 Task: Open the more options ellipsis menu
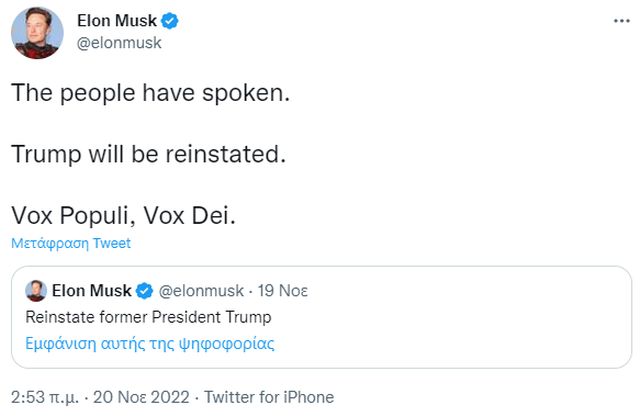[x=620, y=21]
